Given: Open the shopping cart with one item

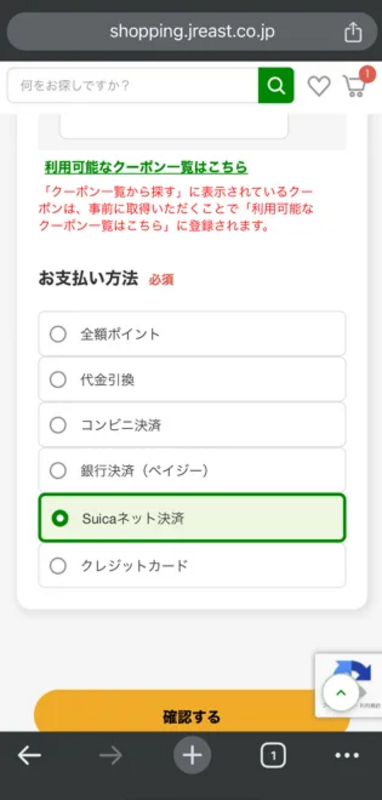Looking at the screenshot, I should pyautogui.click(x=356, y=84).
